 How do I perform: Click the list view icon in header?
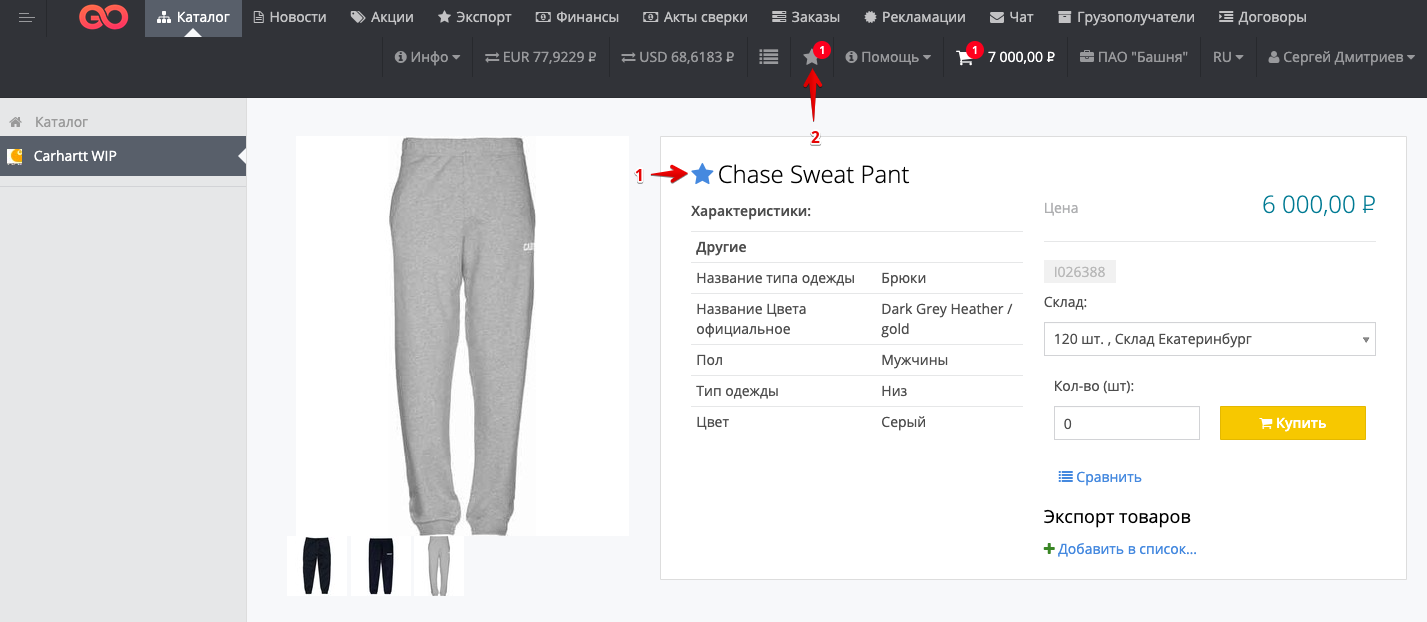(x=768, y=57)
